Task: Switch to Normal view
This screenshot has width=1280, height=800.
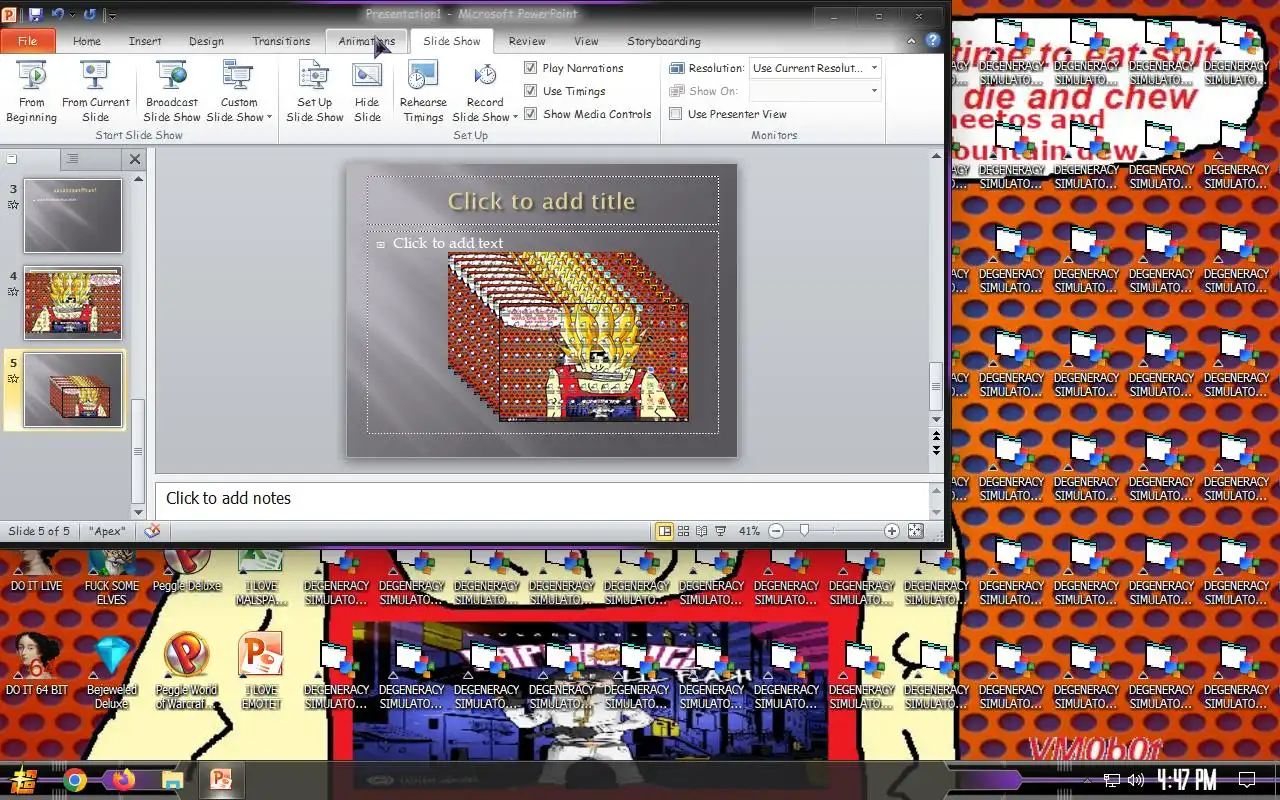Action: point(664,531)
